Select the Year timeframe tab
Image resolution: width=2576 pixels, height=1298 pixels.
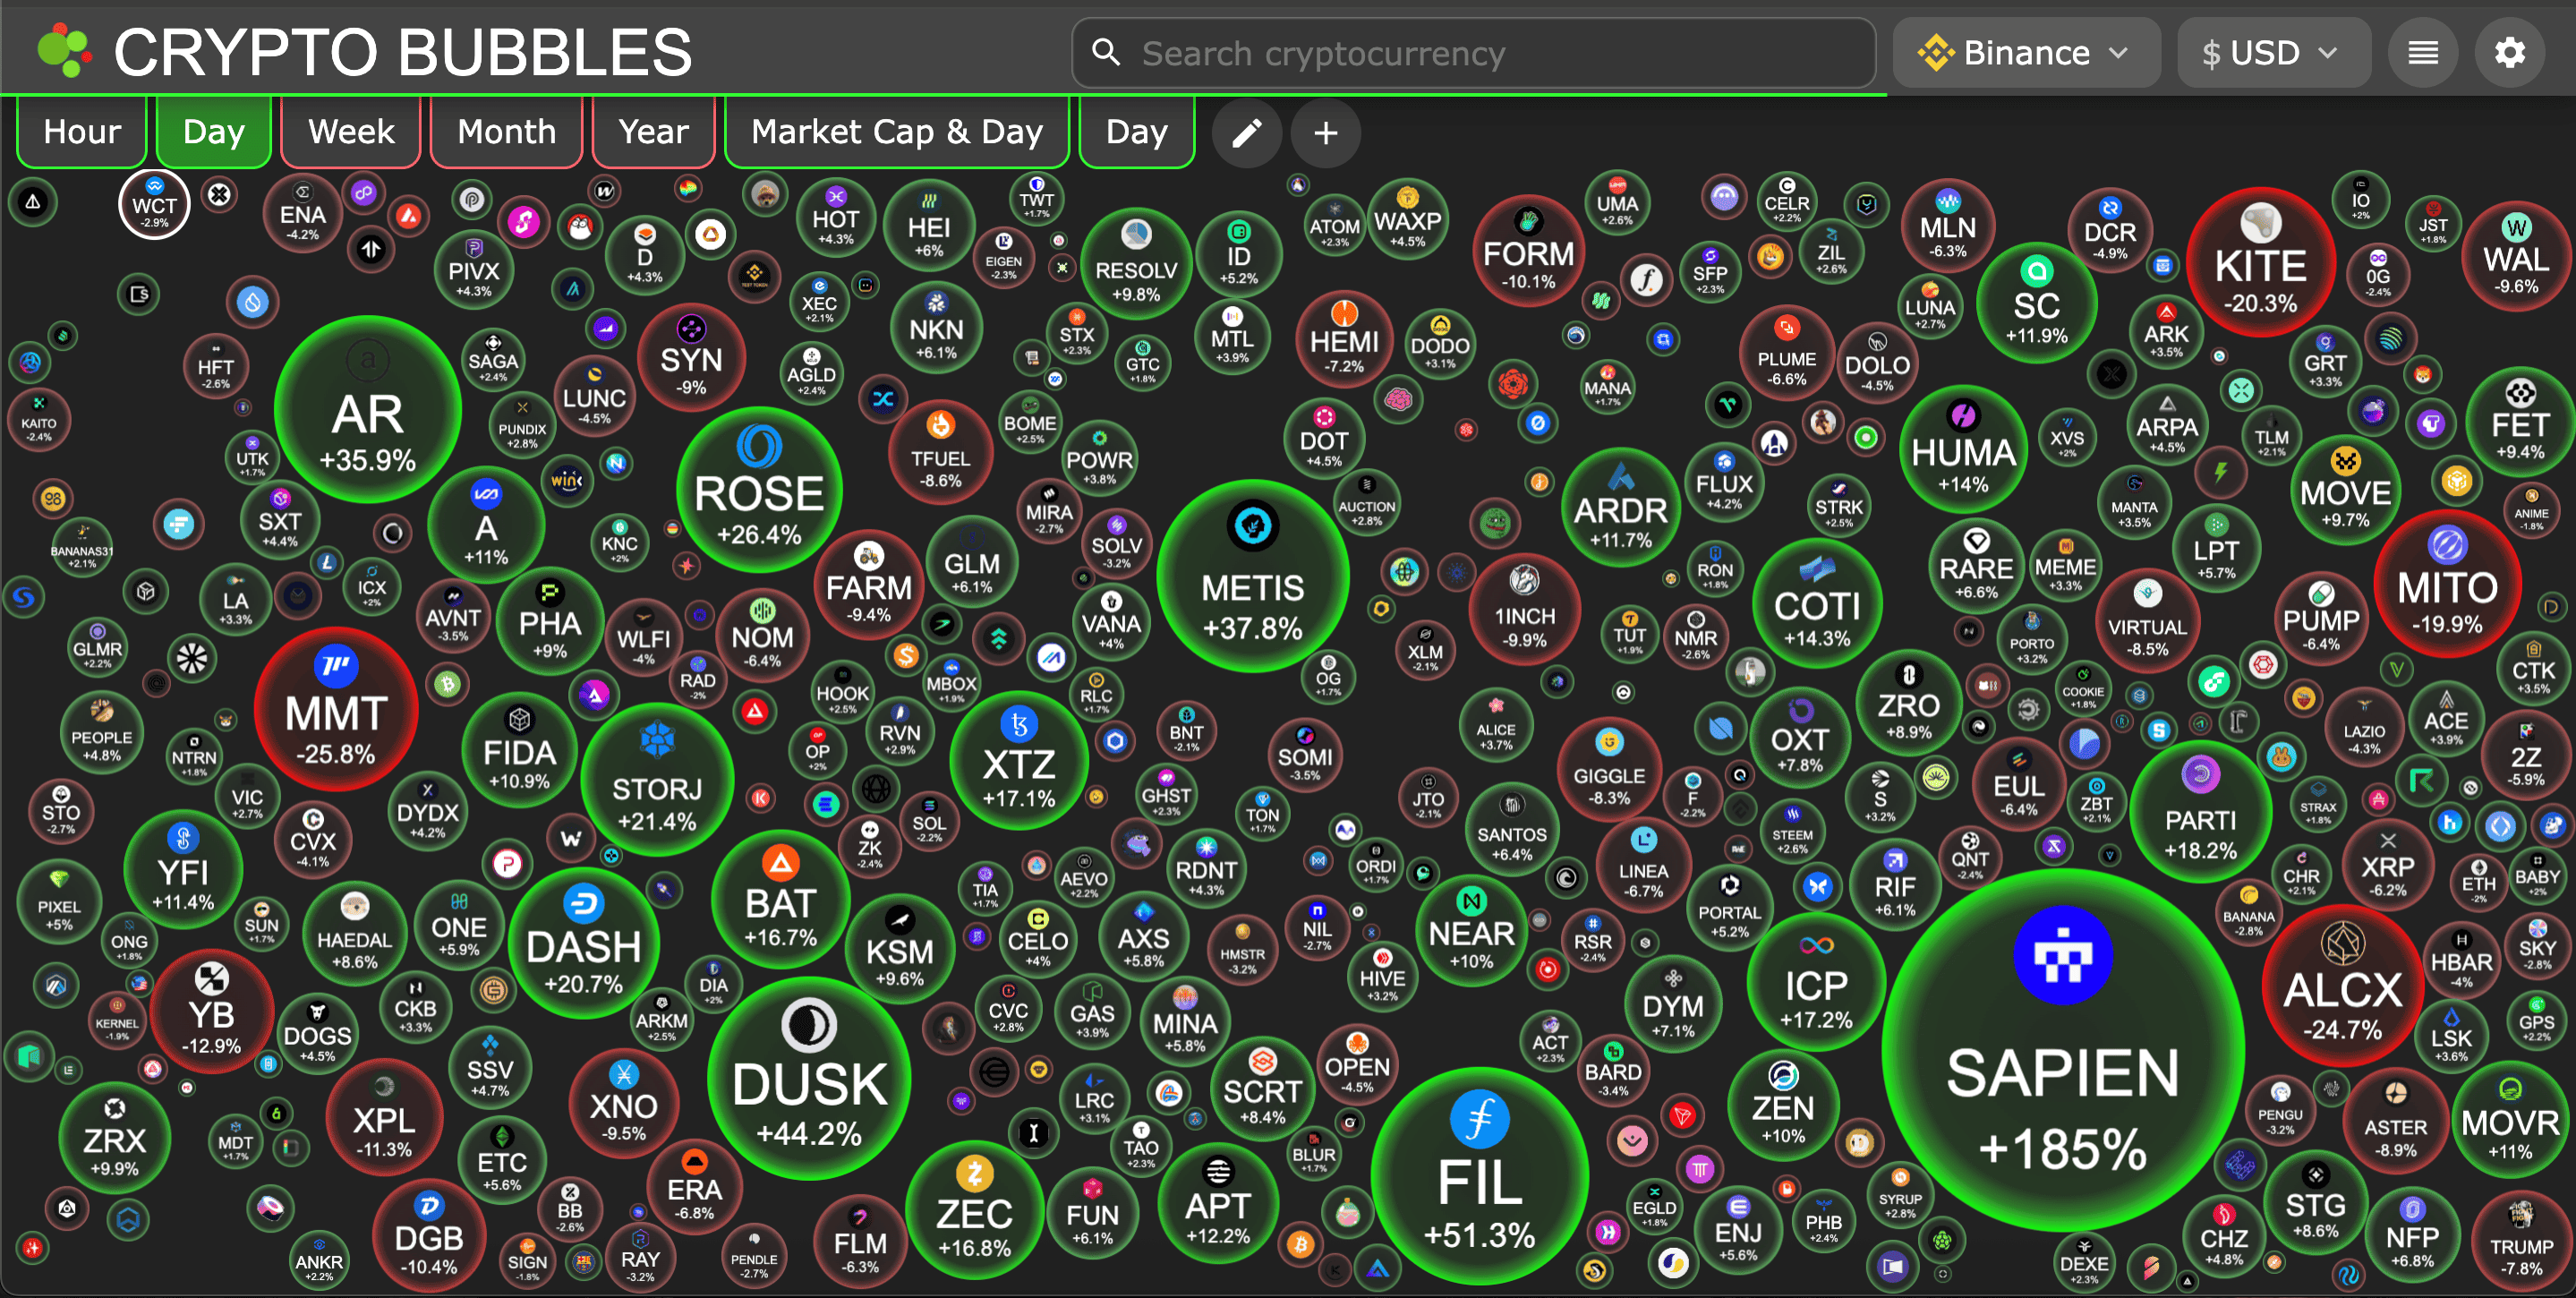click(653, 132)
